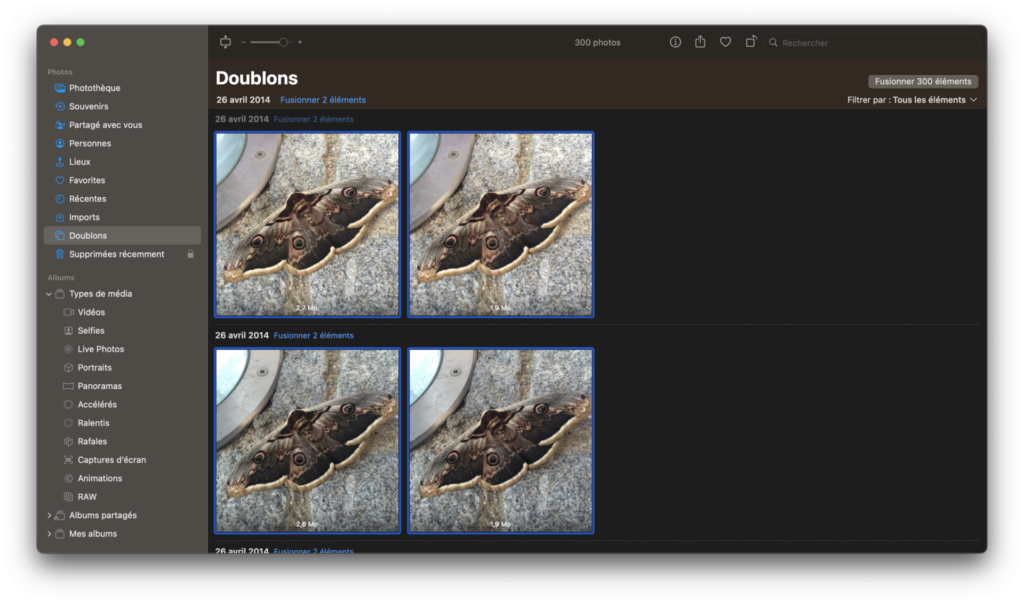Select Imports in sidebar
Image resolution: width=1024 pixels, height=602 pixels.
point(122,217)
